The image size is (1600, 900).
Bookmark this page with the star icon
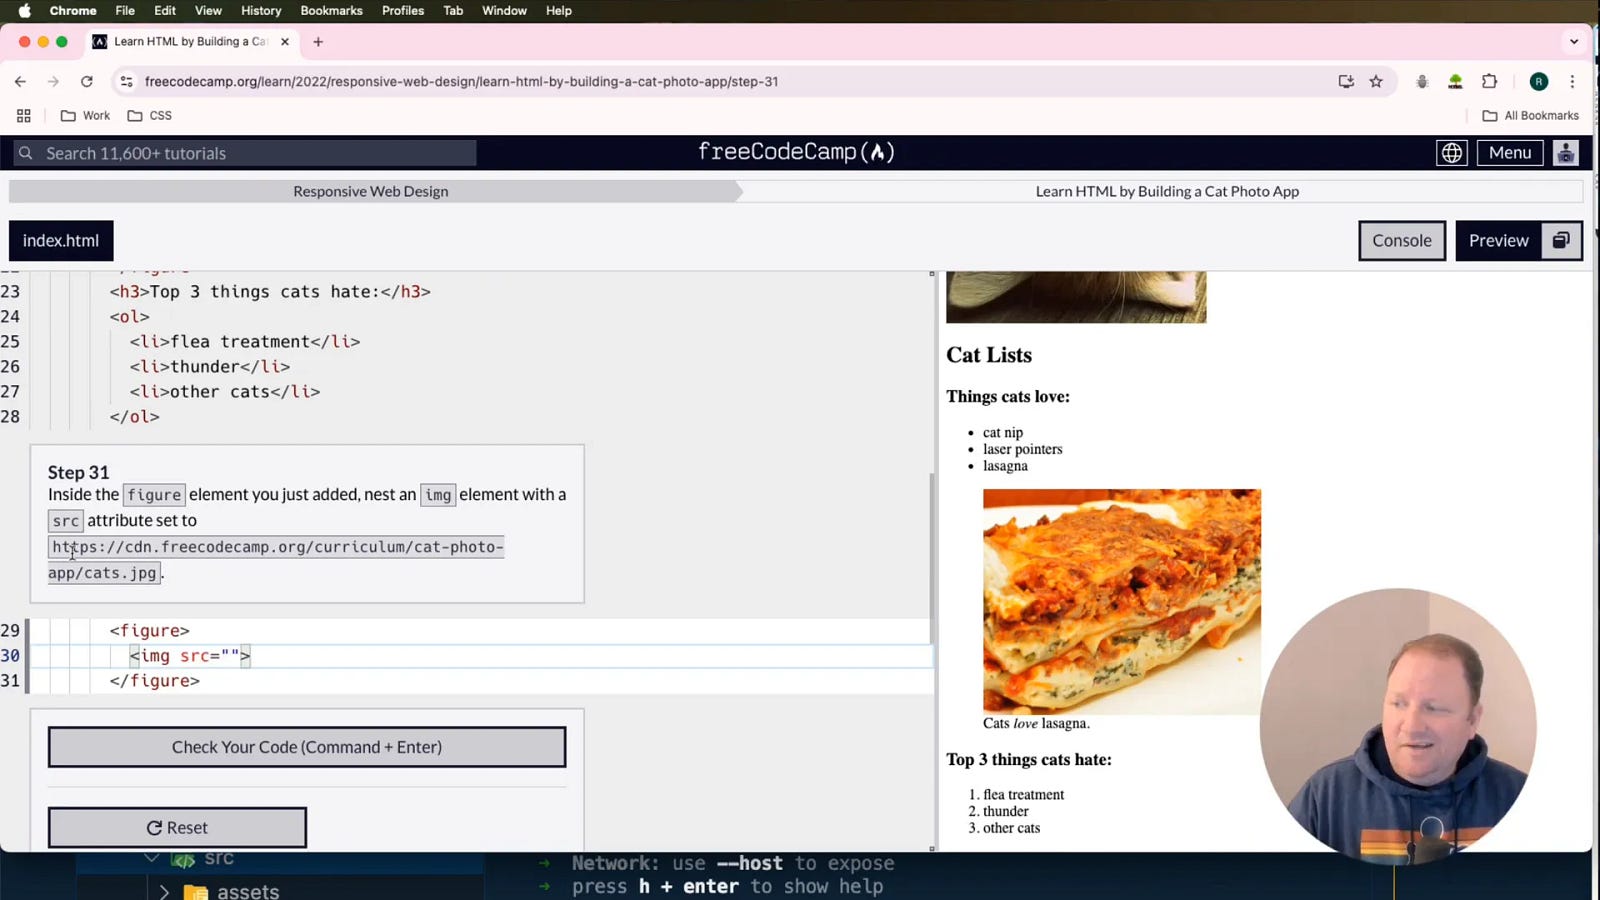point(1376,82)
